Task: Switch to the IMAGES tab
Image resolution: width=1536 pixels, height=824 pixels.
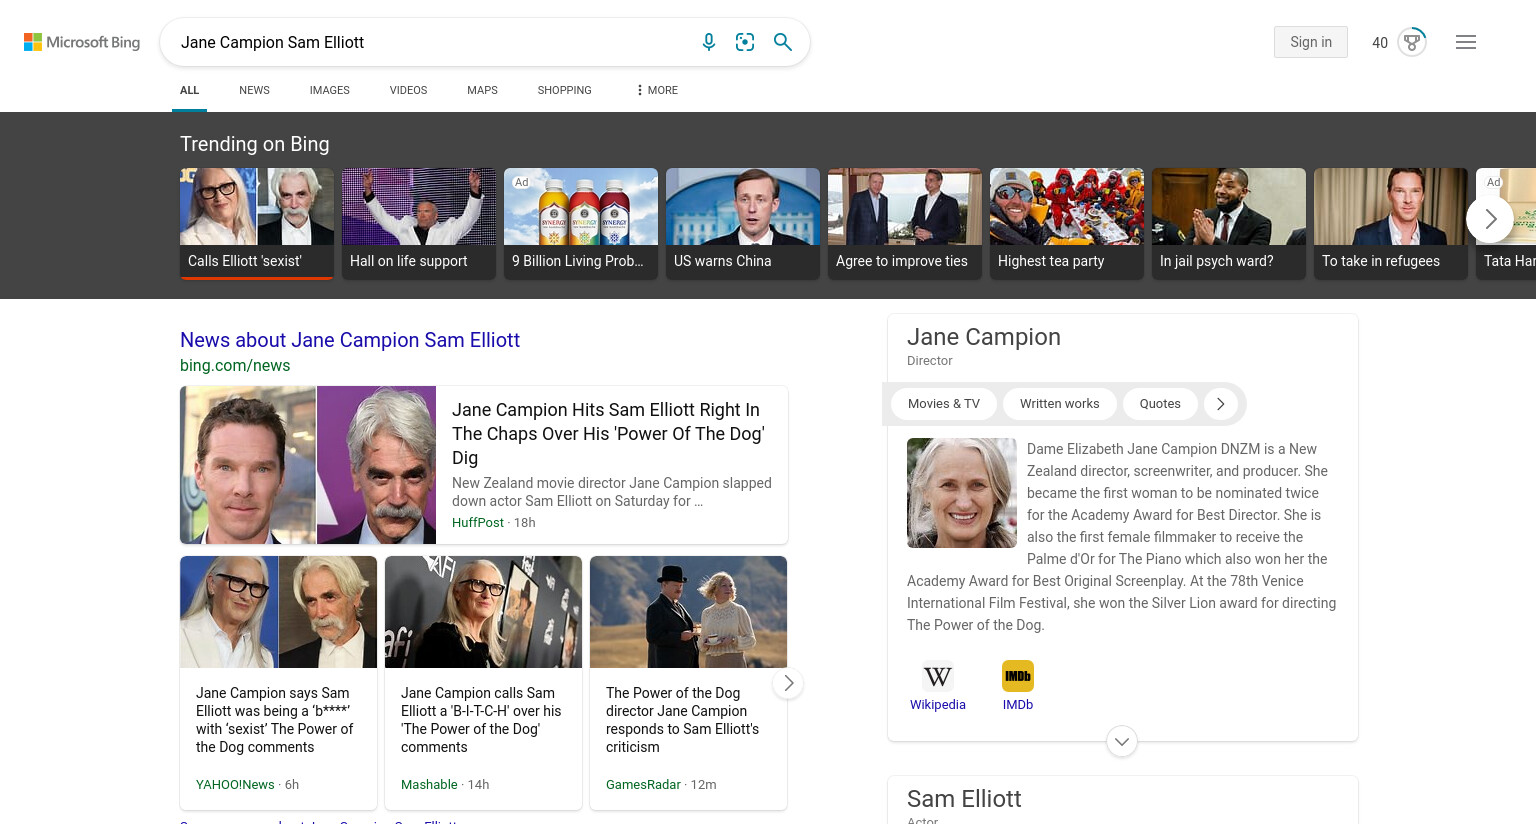Action: (330, 90)
